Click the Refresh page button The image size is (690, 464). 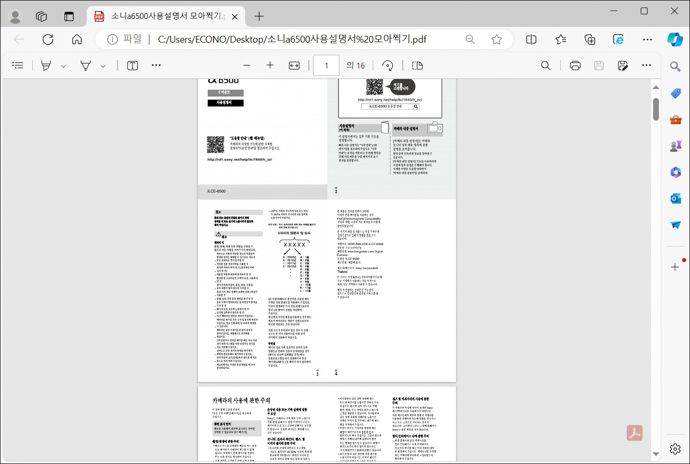48,40
